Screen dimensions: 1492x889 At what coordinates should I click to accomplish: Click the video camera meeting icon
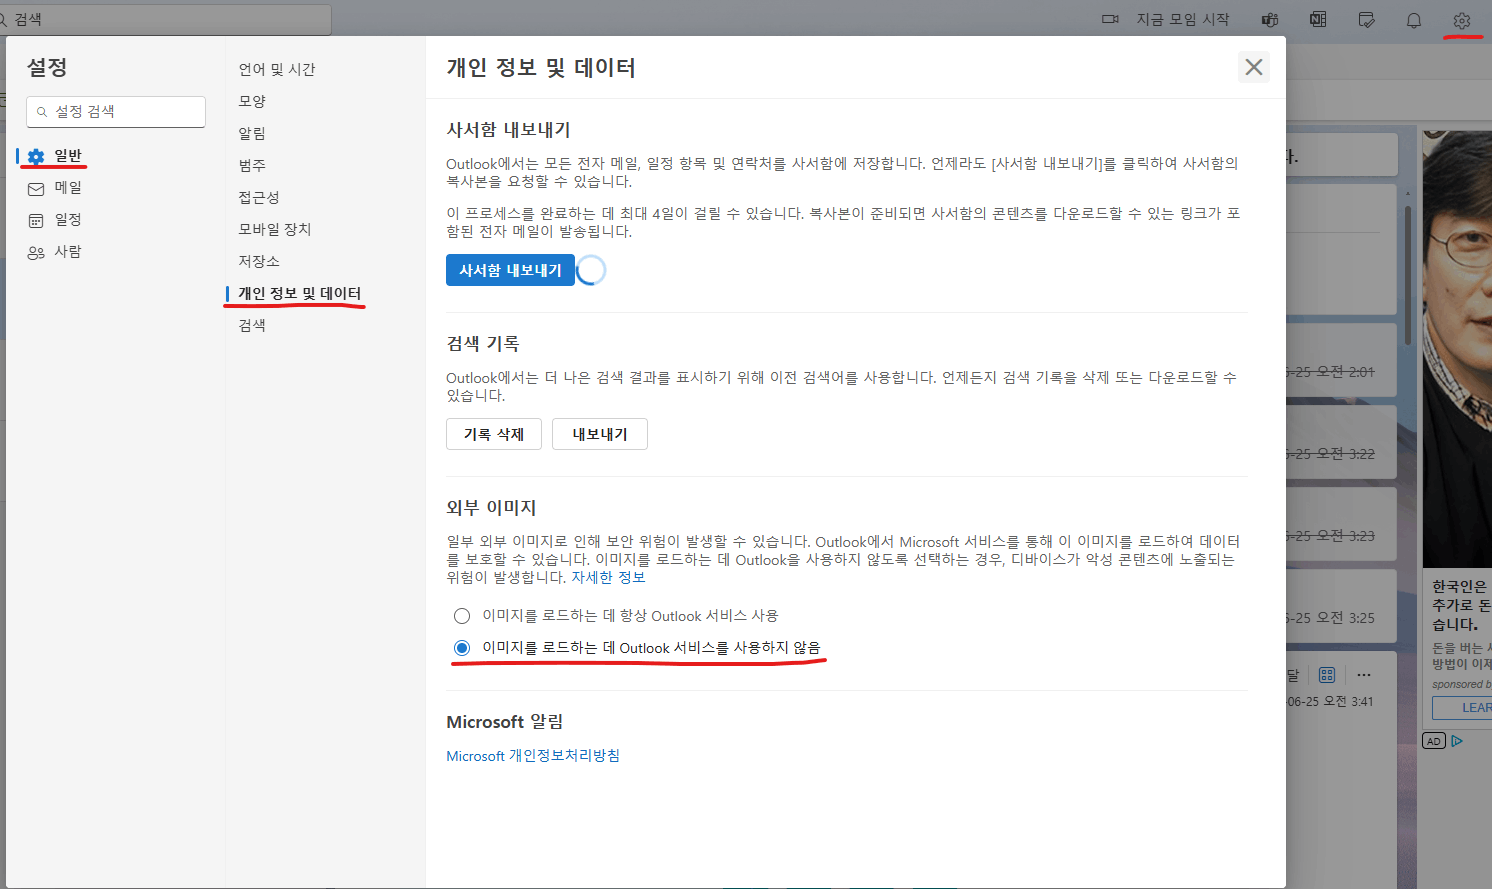click(x=1110, y=20)
